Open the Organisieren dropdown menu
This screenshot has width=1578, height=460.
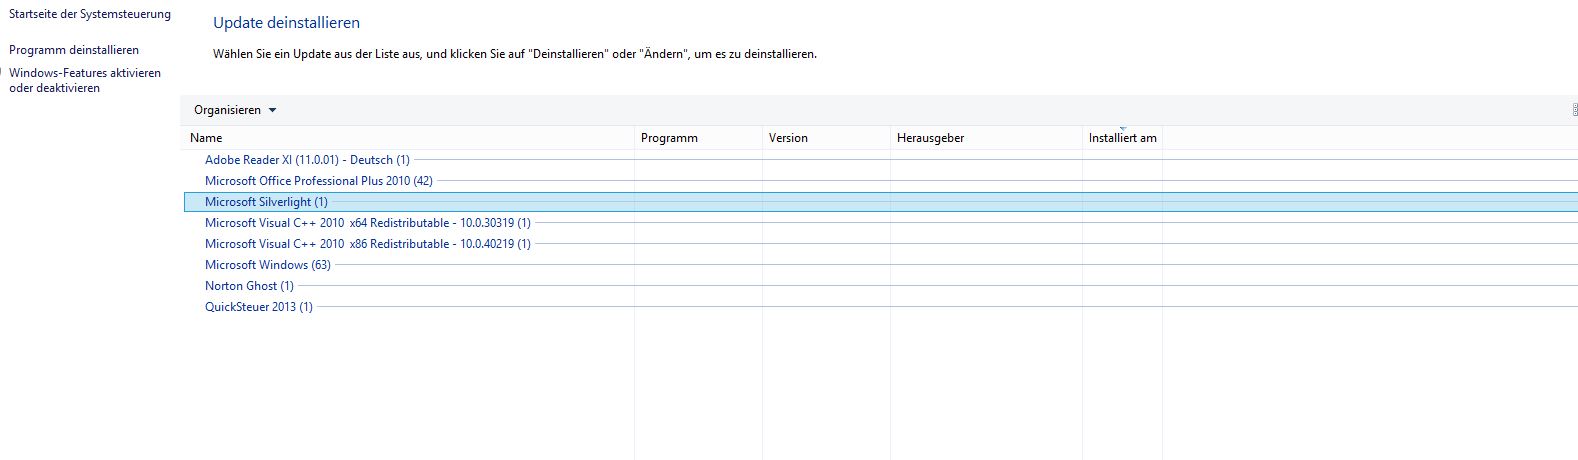coord(235,110)
